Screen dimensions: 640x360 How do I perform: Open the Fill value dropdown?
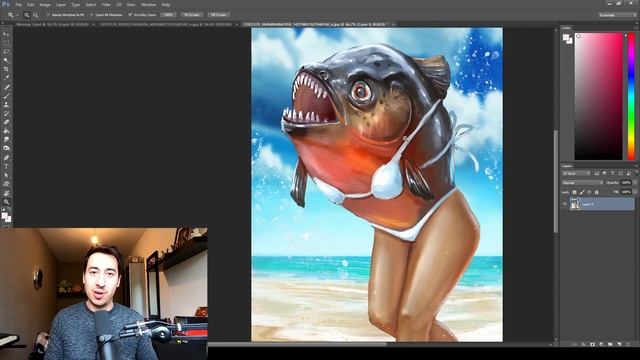pyautogui.click(x=635, y=192)
